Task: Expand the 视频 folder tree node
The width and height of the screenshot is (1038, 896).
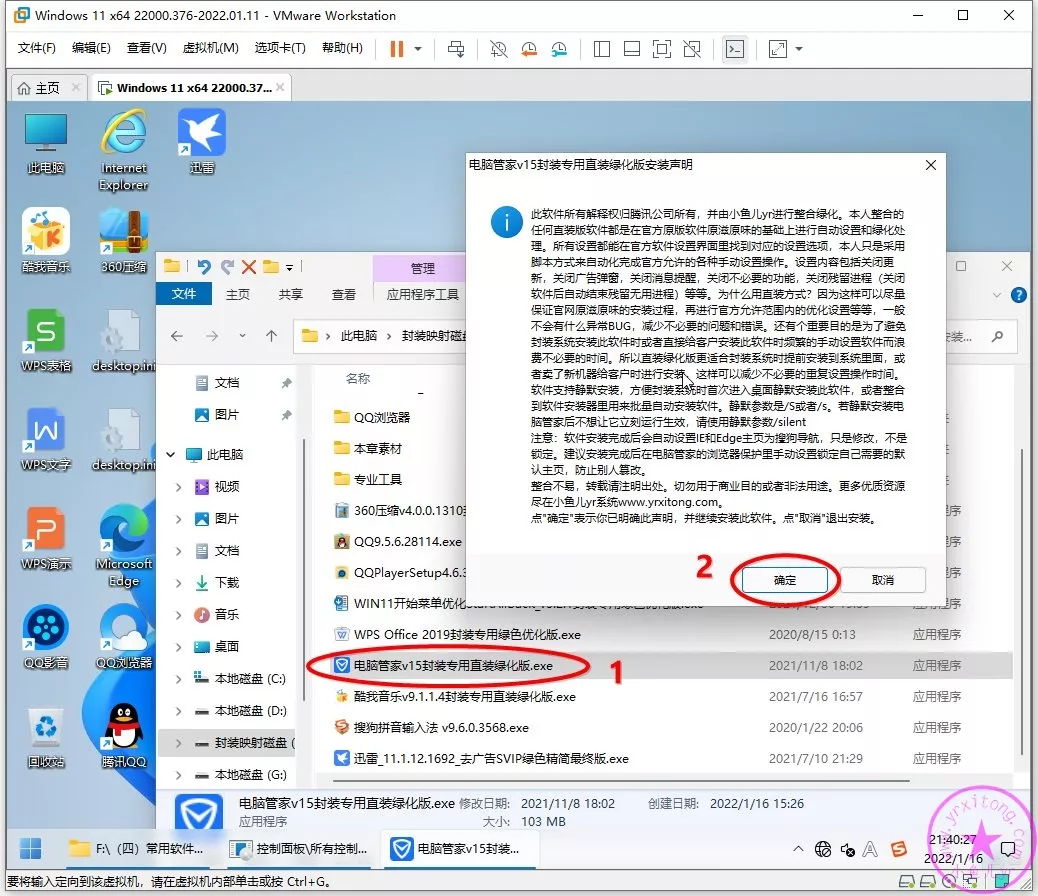Action: 179,487
